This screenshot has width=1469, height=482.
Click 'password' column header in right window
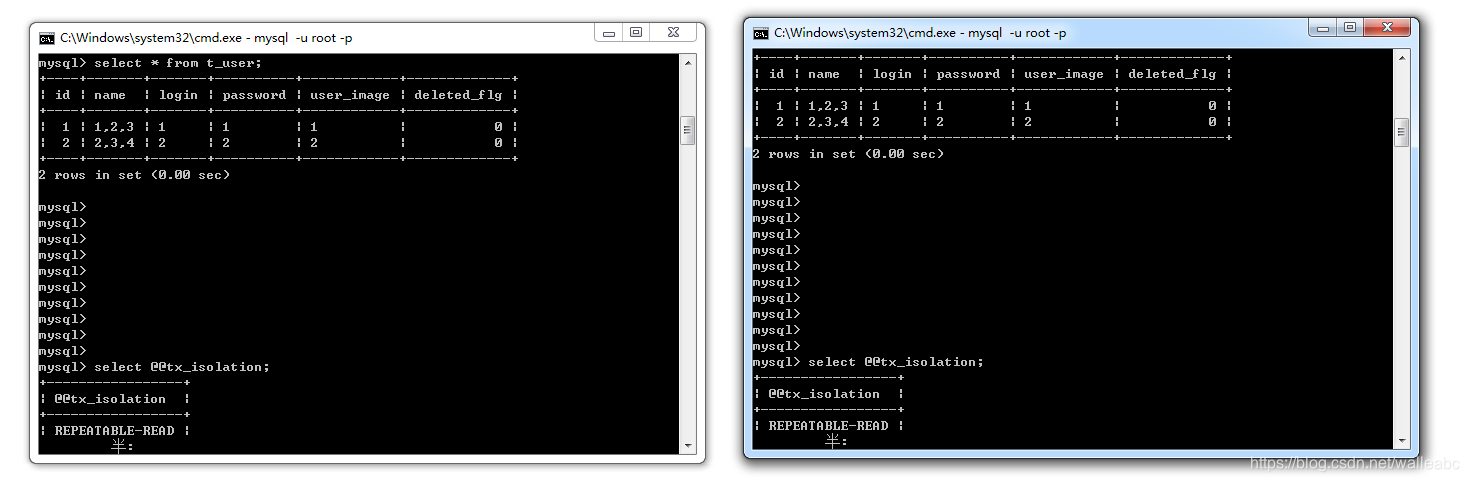(x=968, y=74)
